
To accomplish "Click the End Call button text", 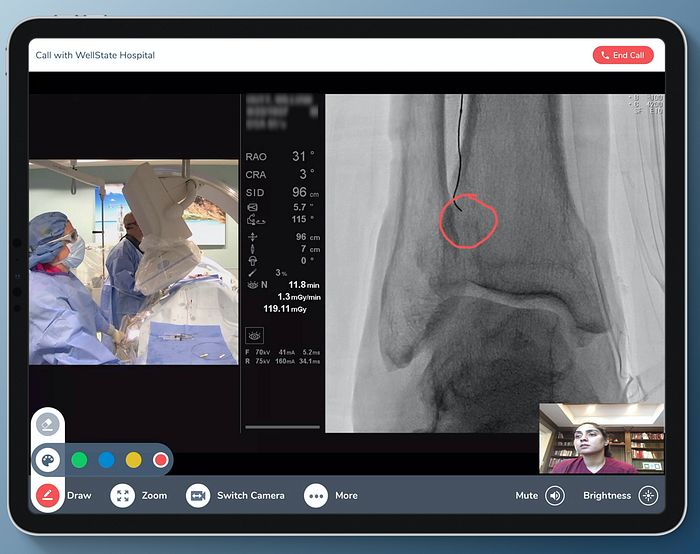I will (629, 55).
